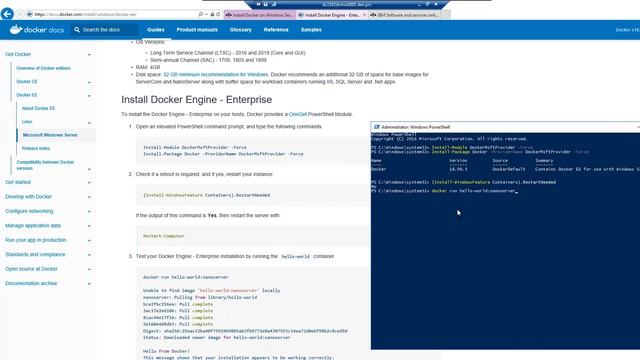Expand 'Manage application data' sidebar arrow
The height and width of the screenshot is (360, 640).
89,226
